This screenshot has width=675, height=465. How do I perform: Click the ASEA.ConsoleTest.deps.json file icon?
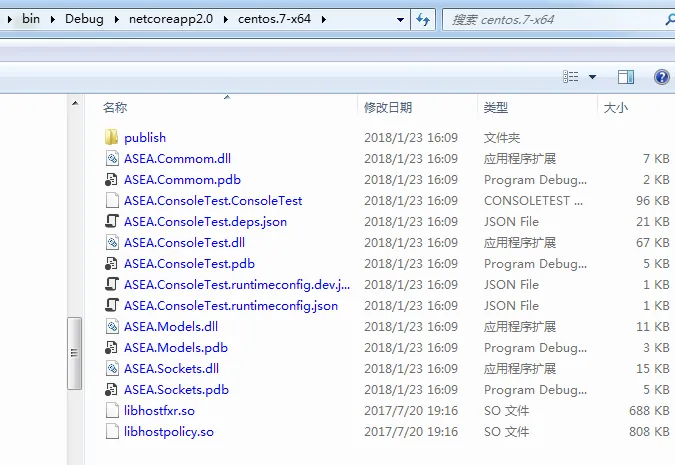[x=112, y=222]
